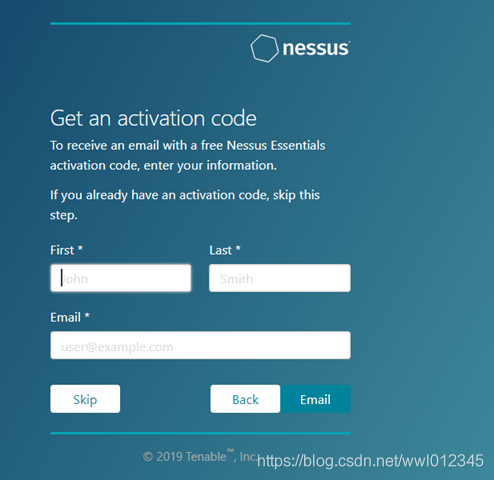This screenshot has width=494, height=480.
Task: Go Back to the previous step
Action: click(245, 399)
